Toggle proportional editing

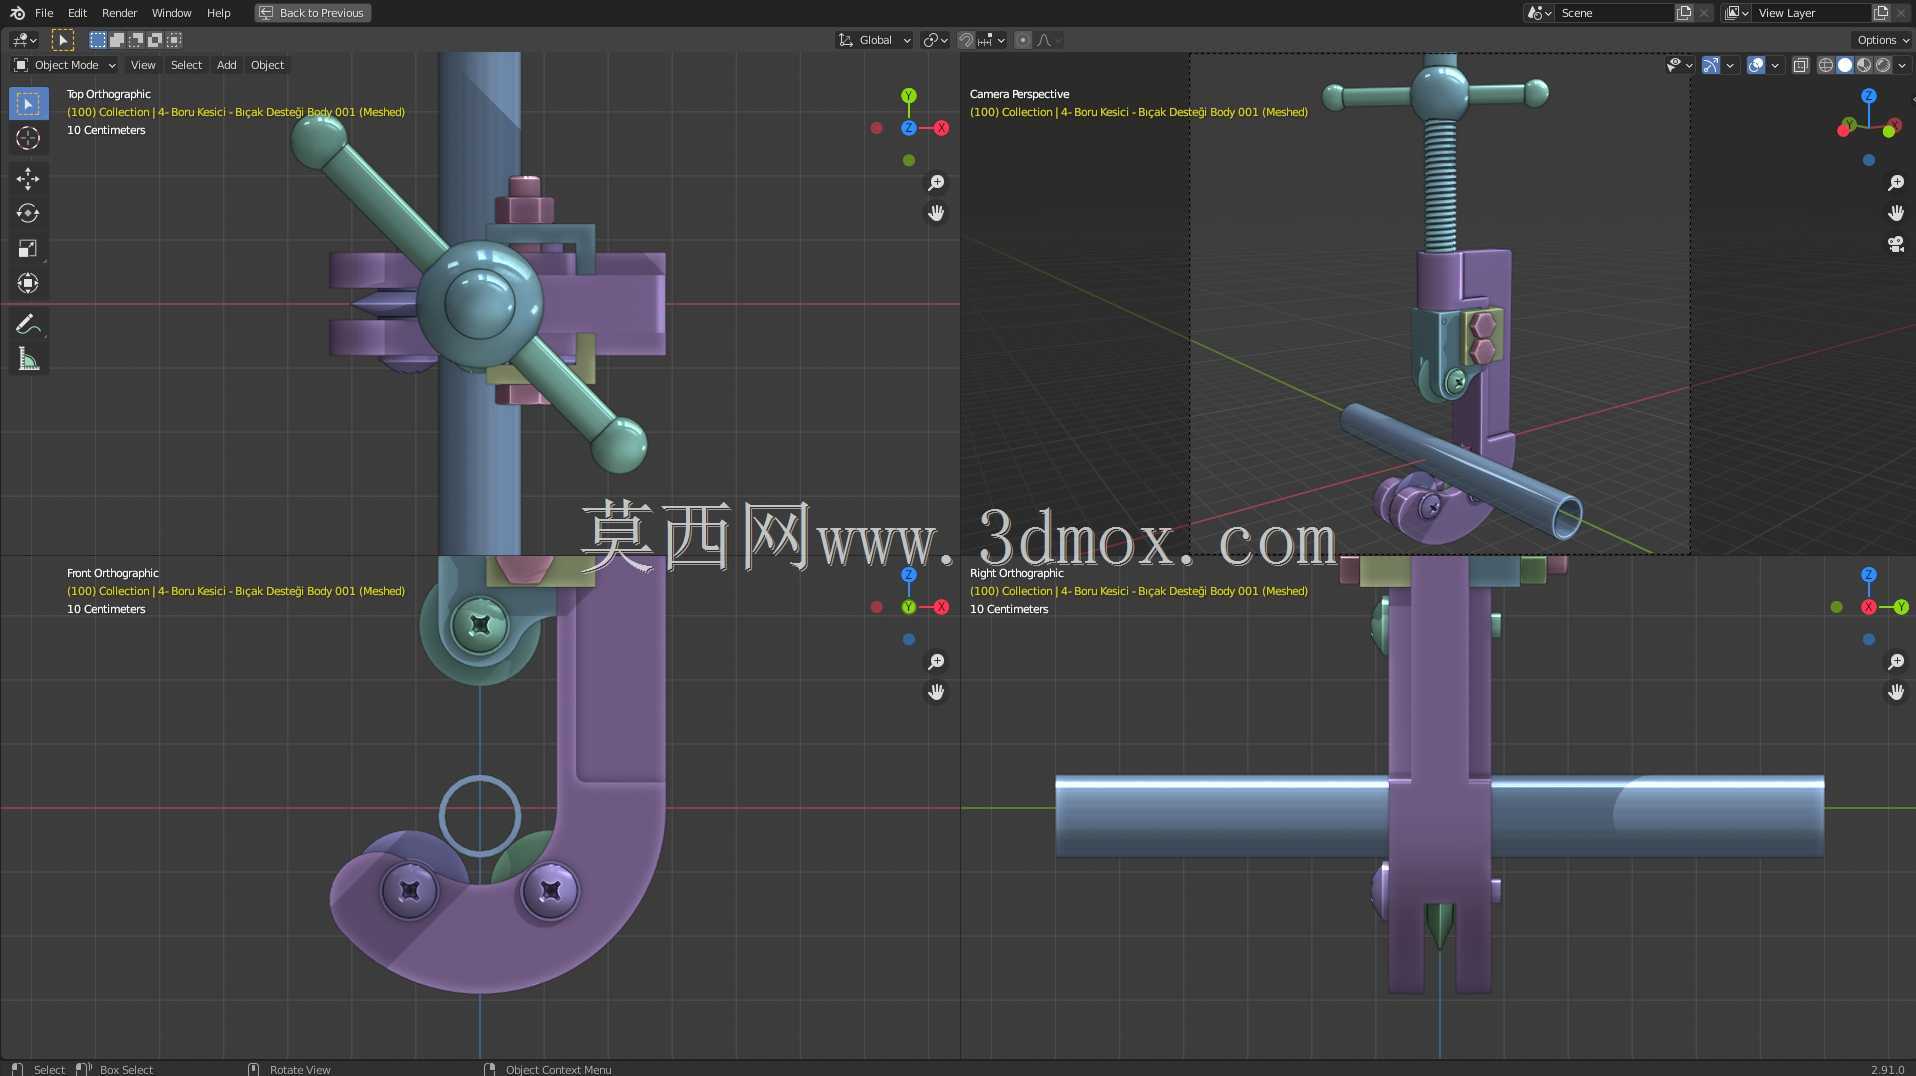[1023, 40]
